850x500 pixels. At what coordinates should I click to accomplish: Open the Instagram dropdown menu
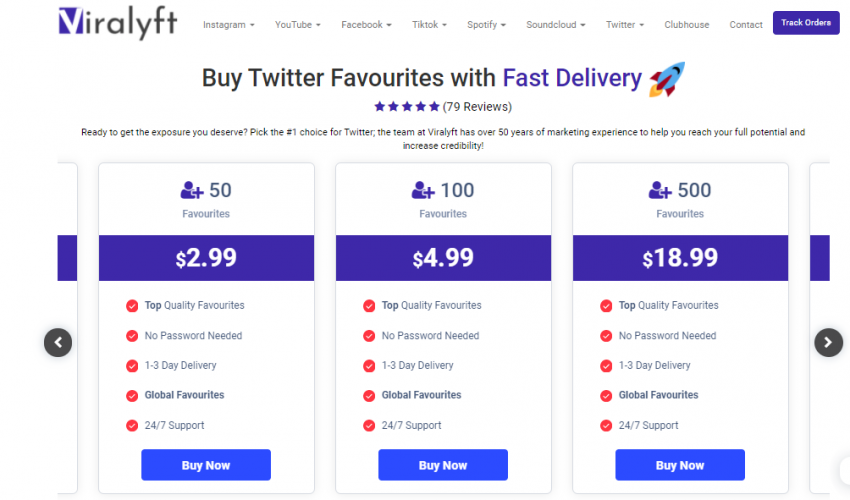(228, 25)
